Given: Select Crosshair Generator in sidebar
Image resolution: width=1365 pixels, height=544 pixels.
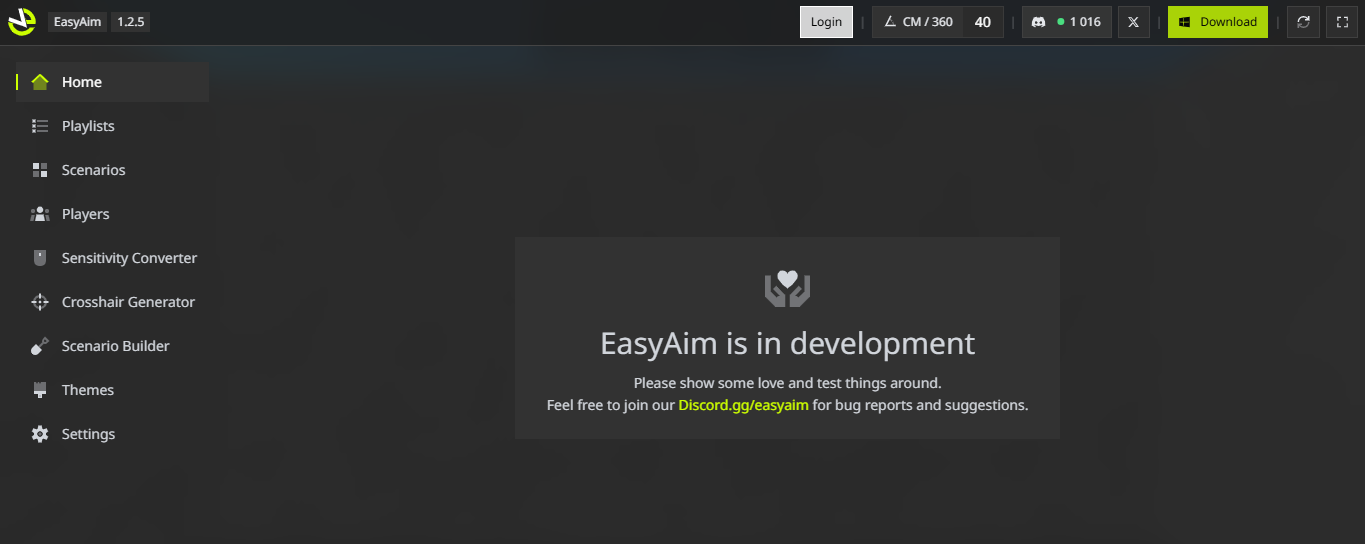Looking at the screenshot, I should pos(112,302).
